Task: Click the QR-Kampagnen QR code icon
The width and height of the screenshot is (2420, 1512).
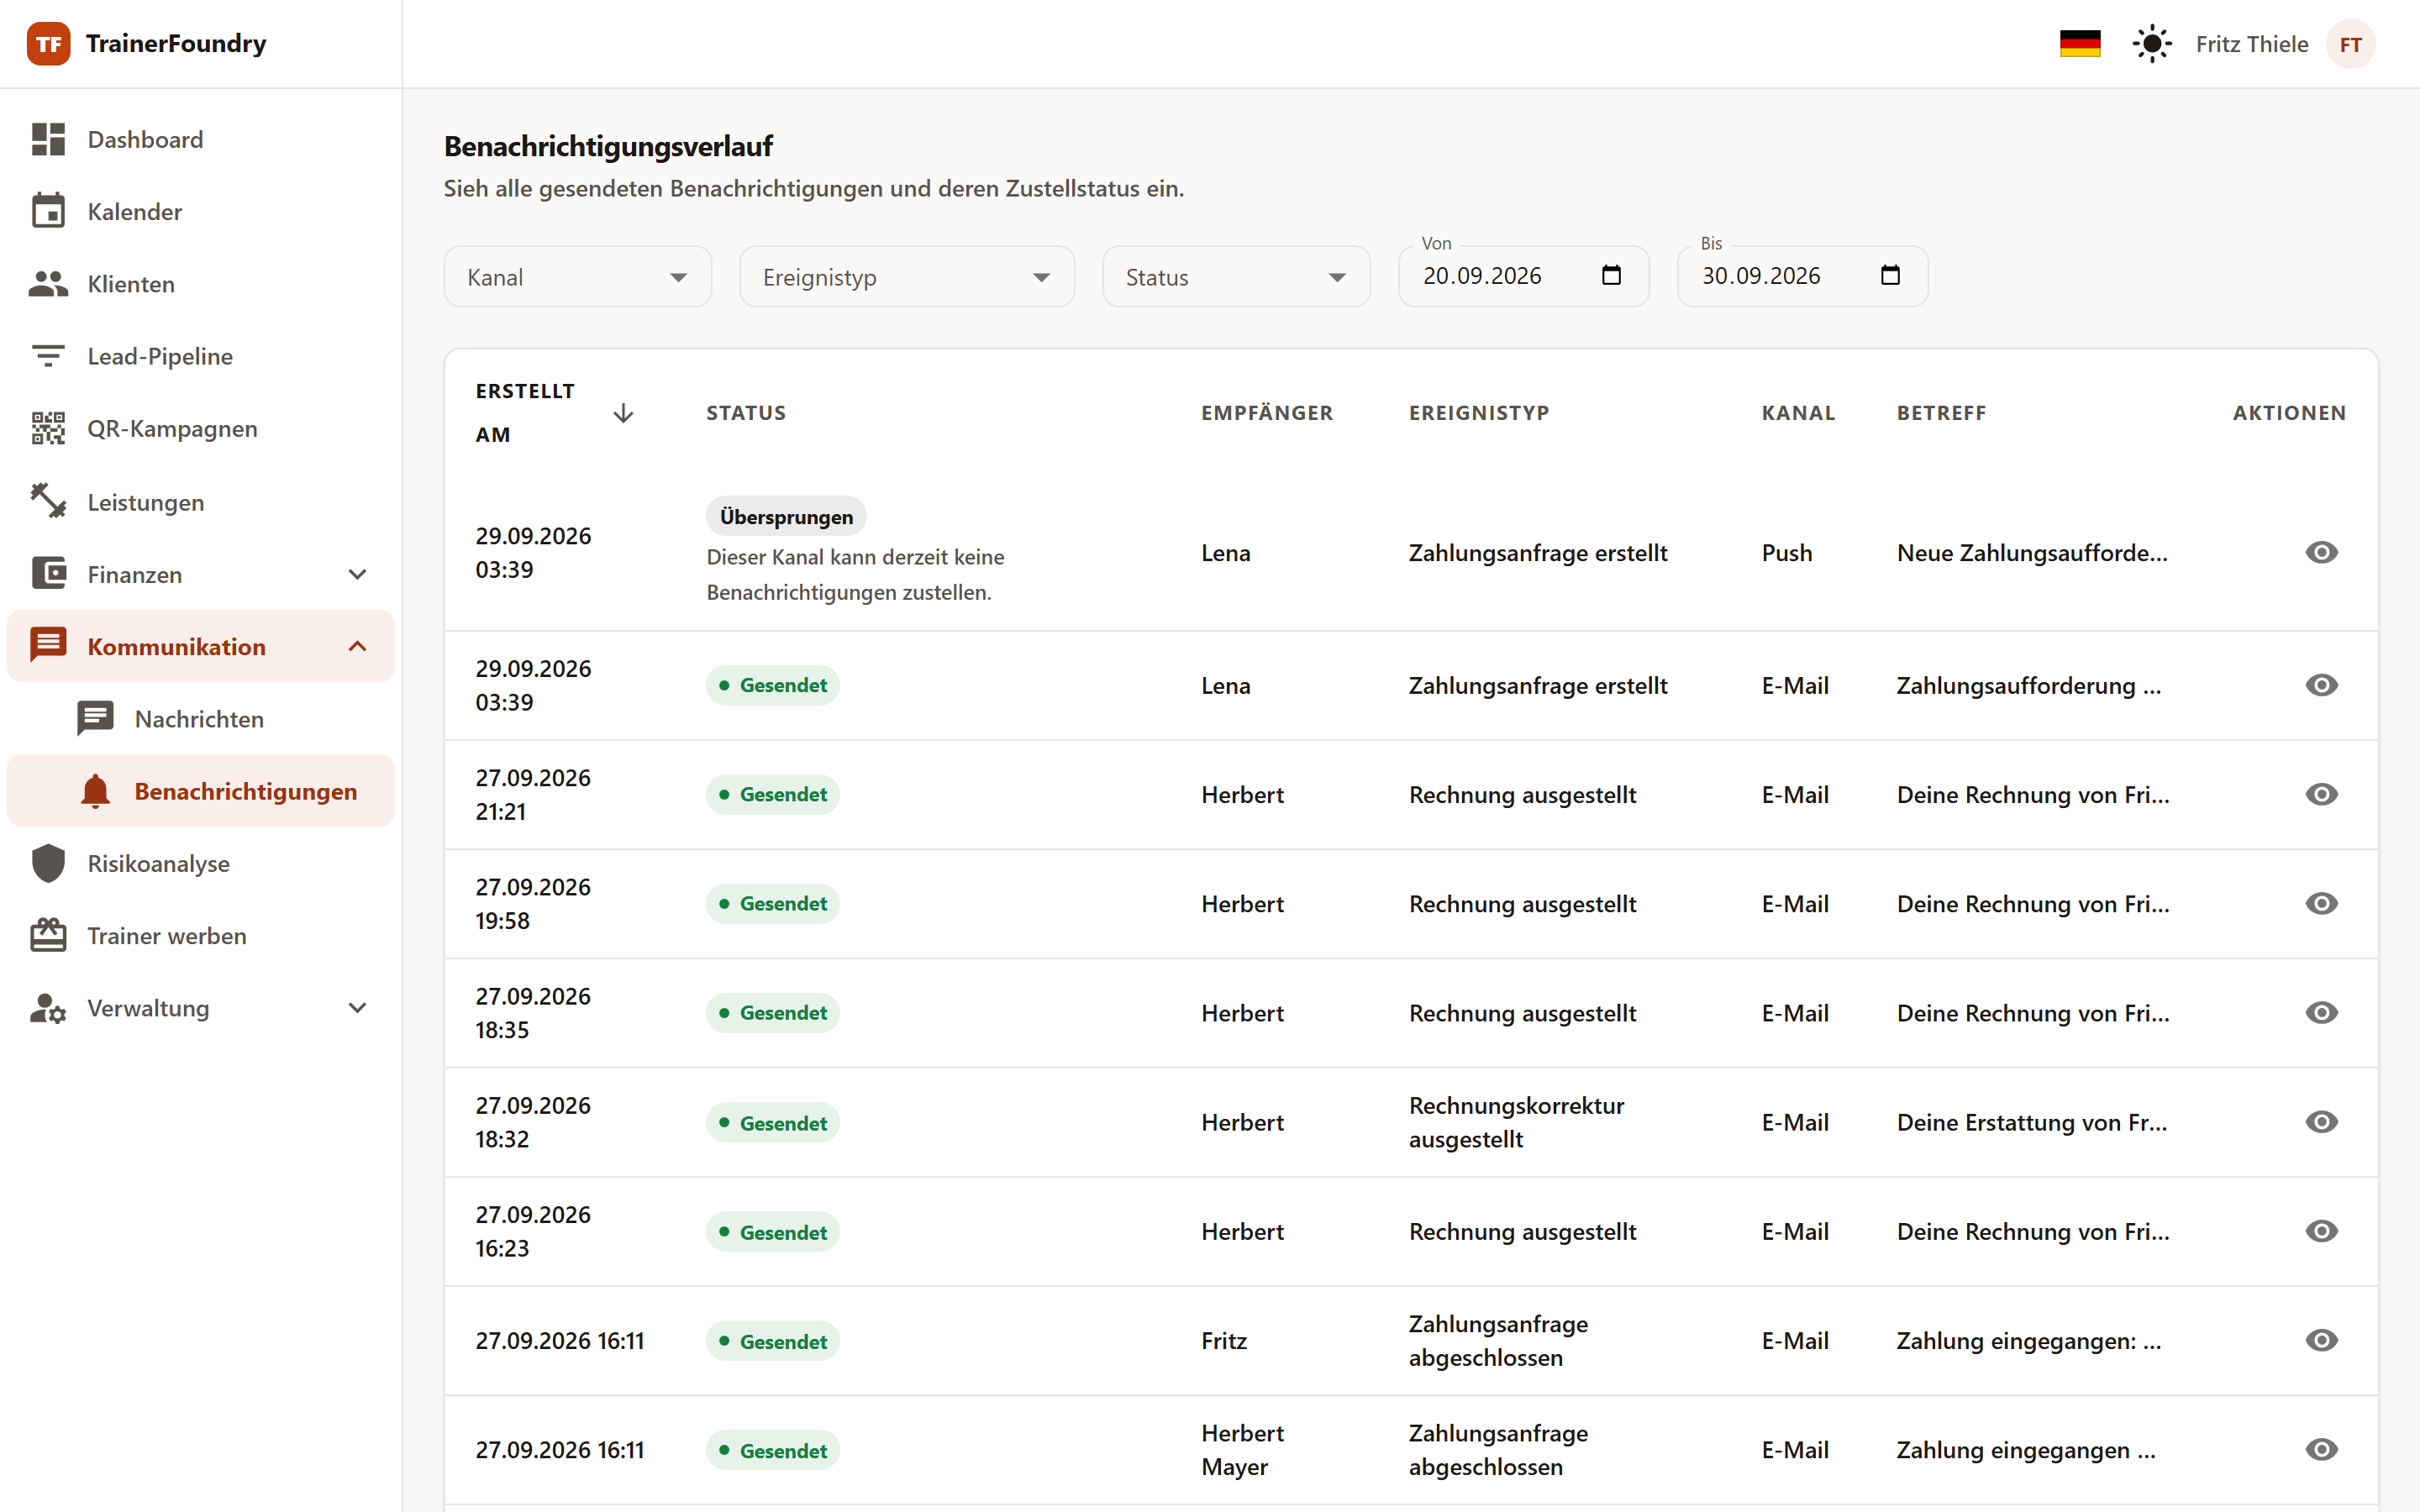Action: click(48, 428)
